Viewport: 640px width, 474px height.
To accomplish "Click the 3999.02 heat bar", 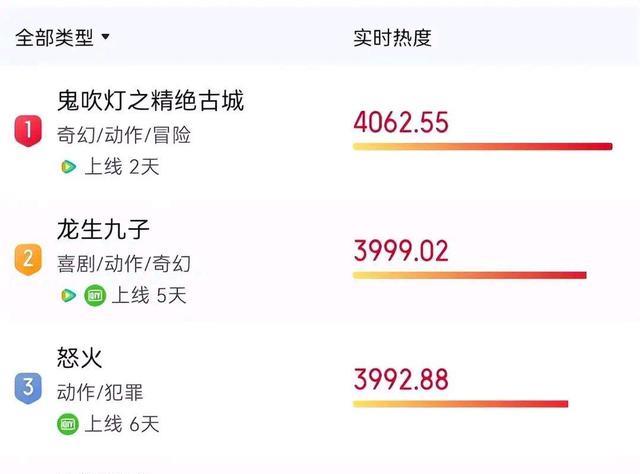I will (469, 275).
